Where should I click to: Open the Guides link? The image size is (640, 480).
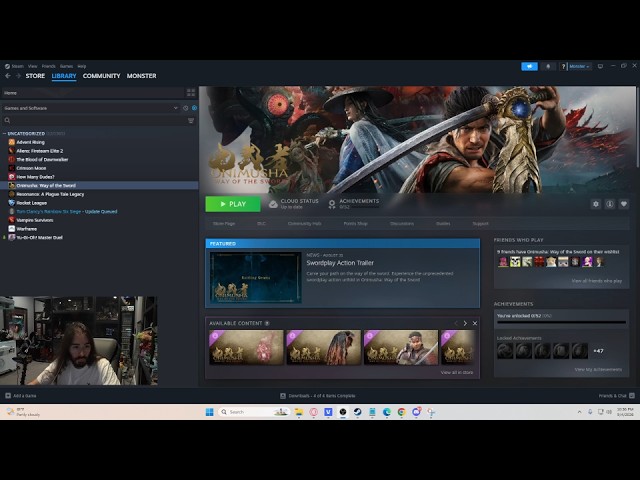(443, 224)
